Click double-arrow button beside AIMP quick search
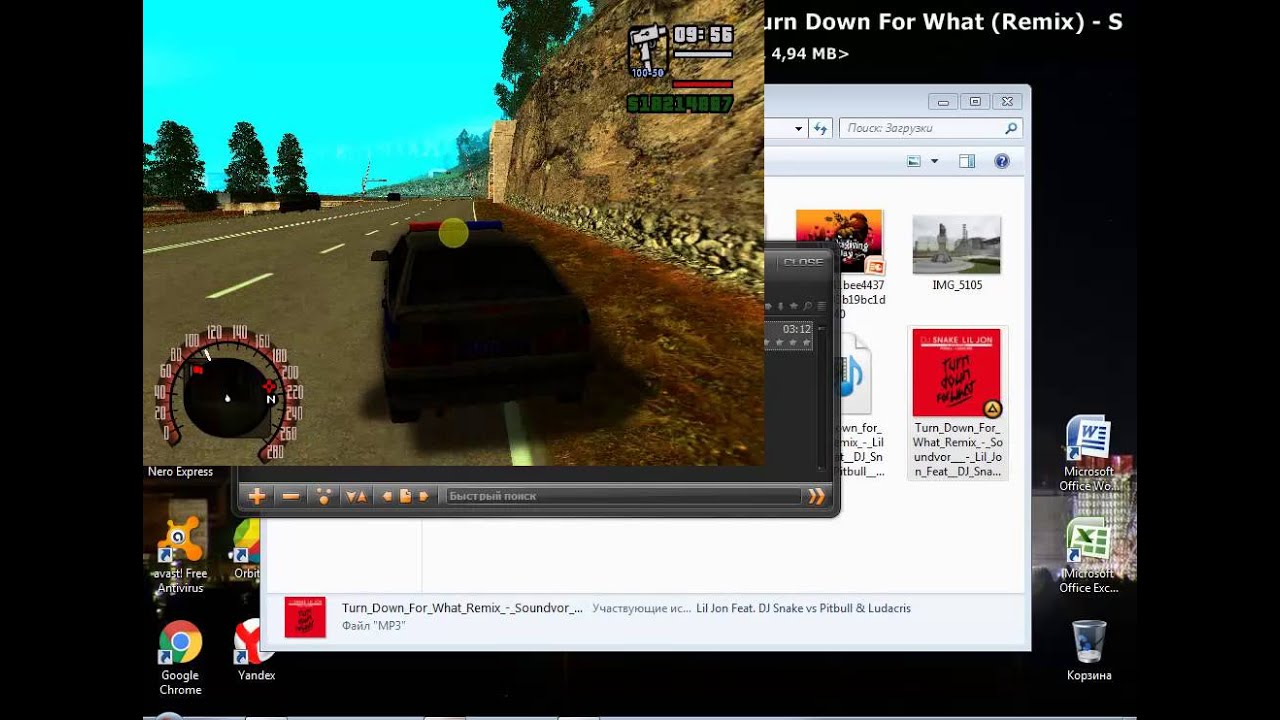 [816, 496]
